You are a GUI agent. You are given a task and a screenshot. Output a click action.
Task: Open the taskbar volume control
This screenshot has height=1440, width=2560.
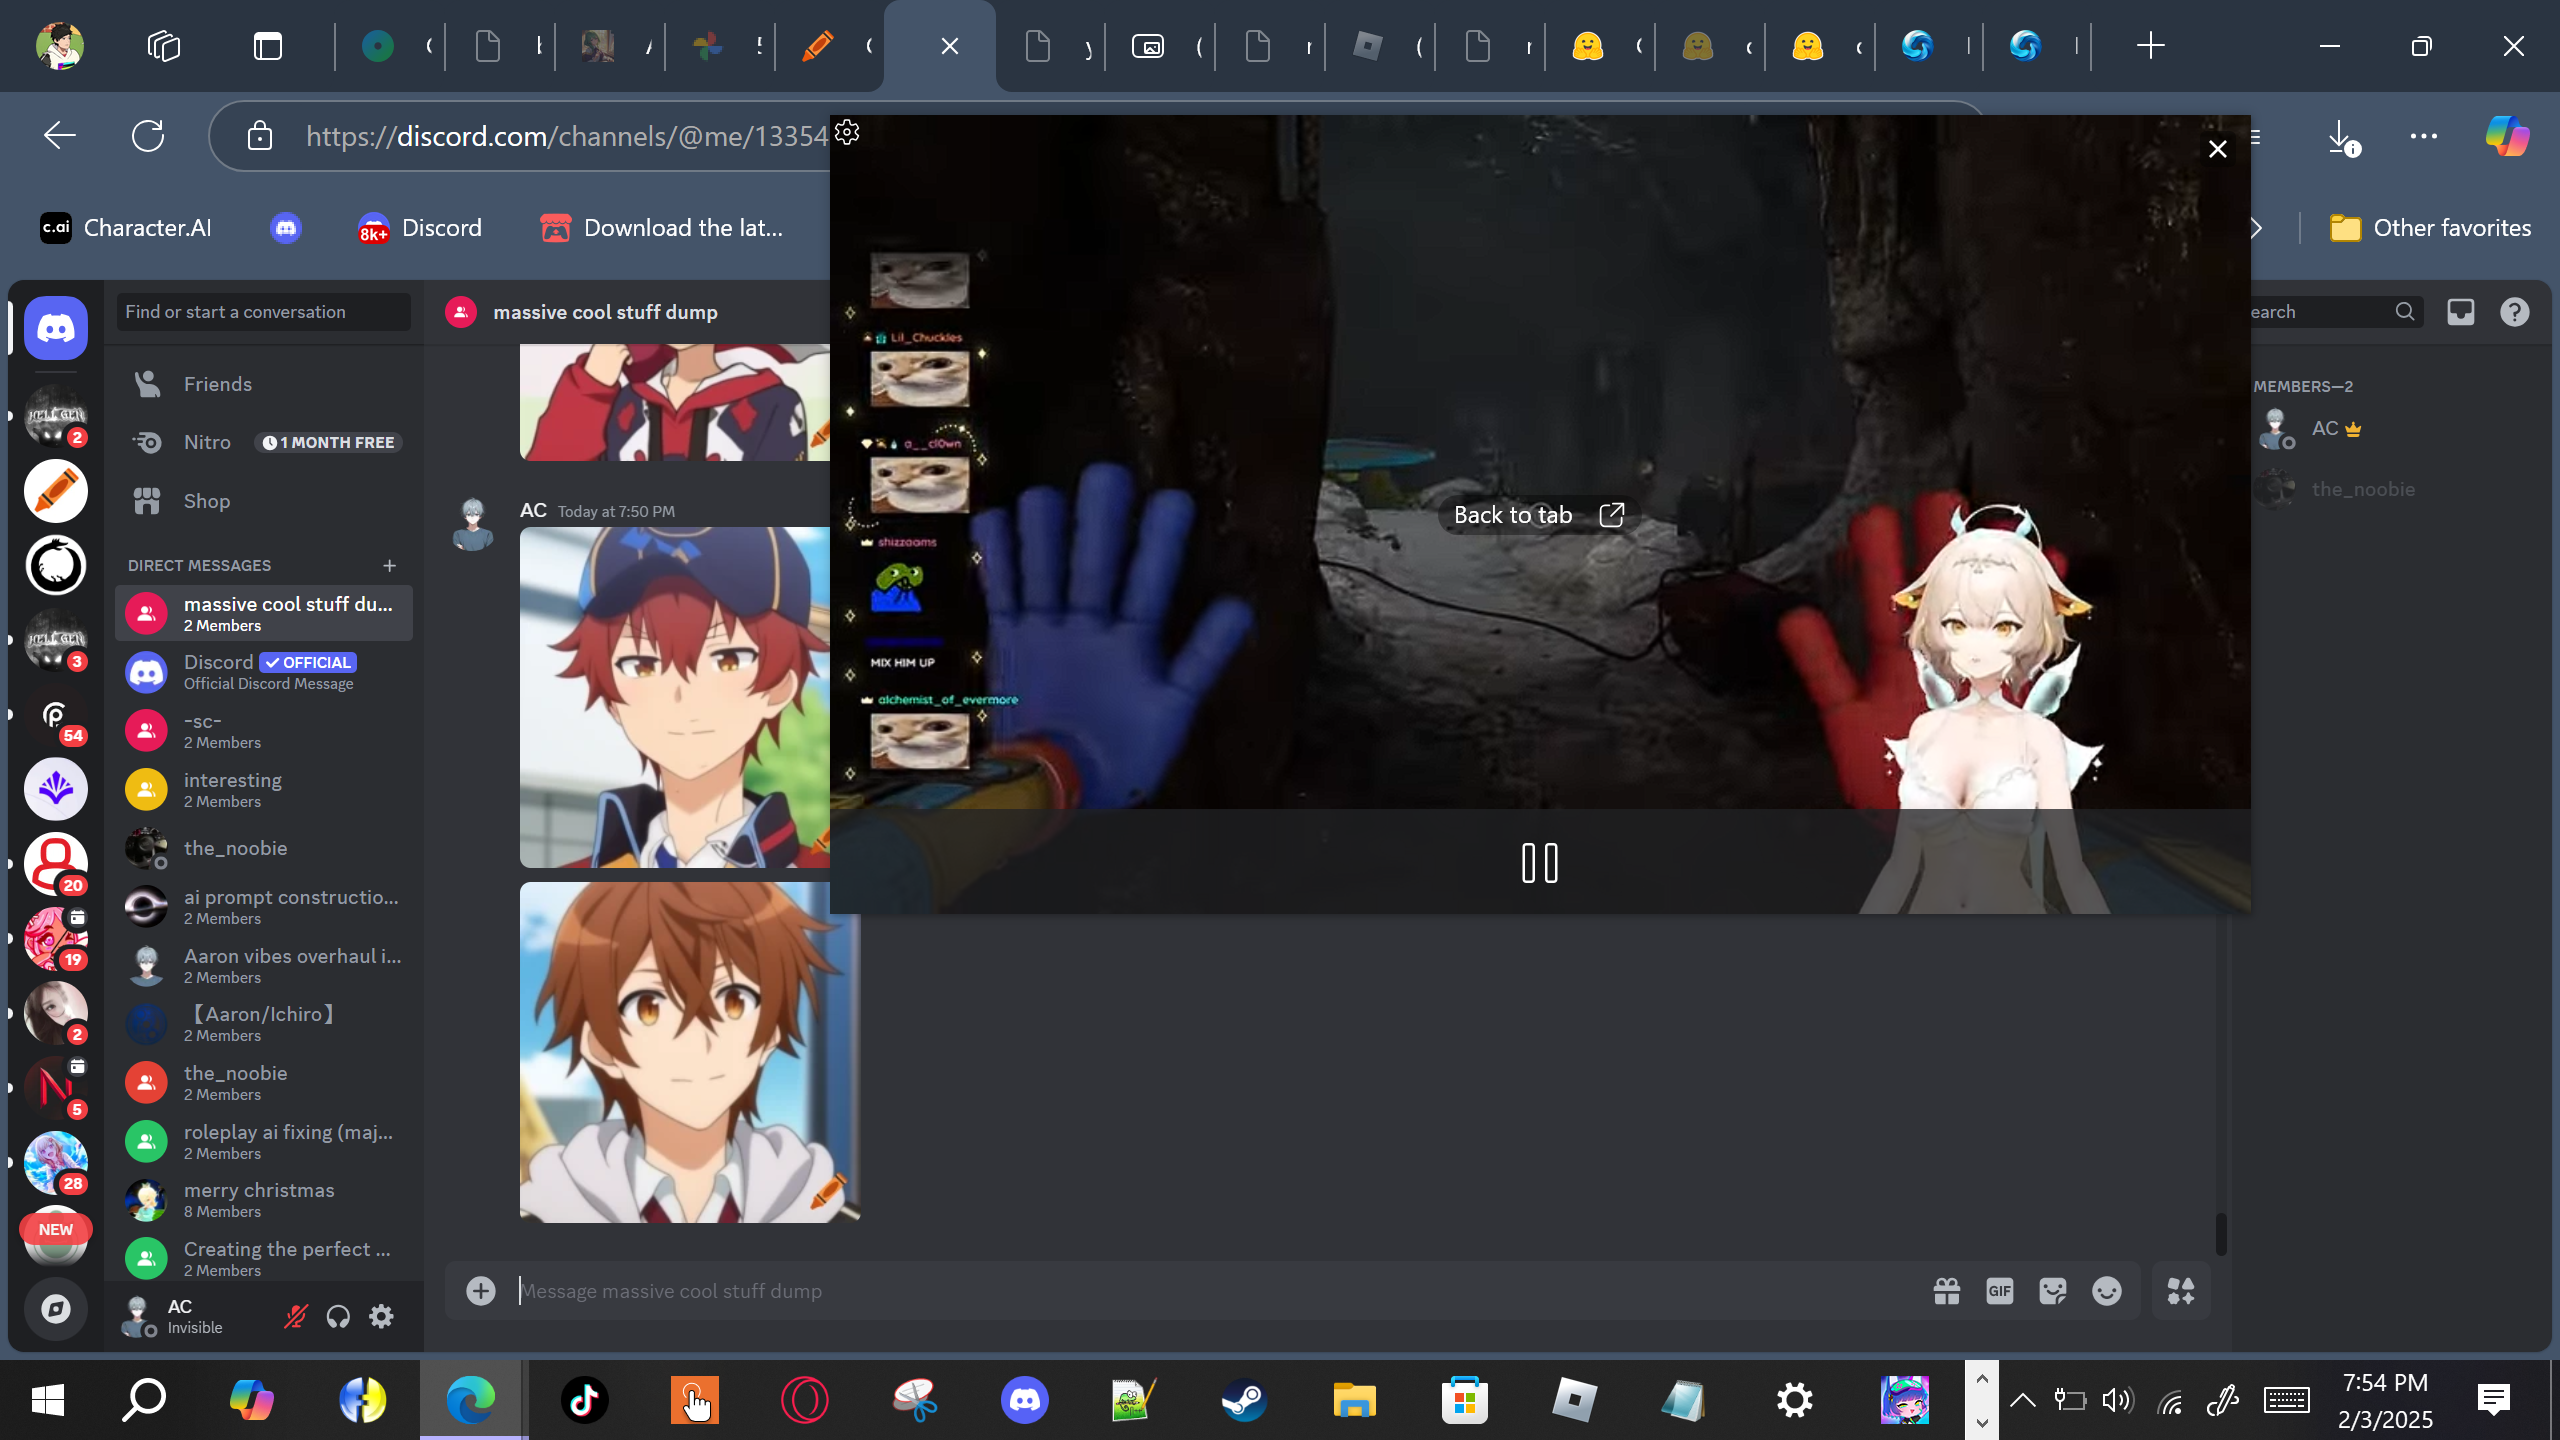coord(2118,1400)
